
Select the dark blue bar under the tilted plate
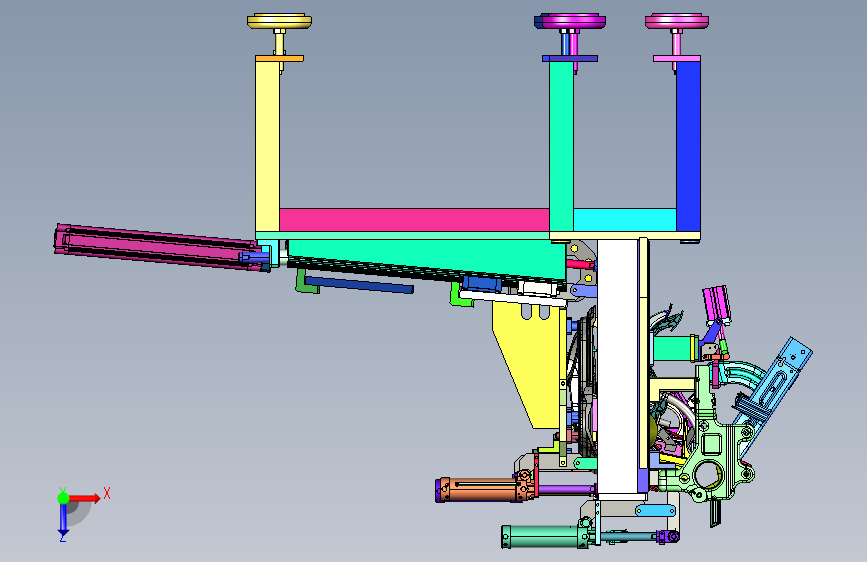[358, 285]
